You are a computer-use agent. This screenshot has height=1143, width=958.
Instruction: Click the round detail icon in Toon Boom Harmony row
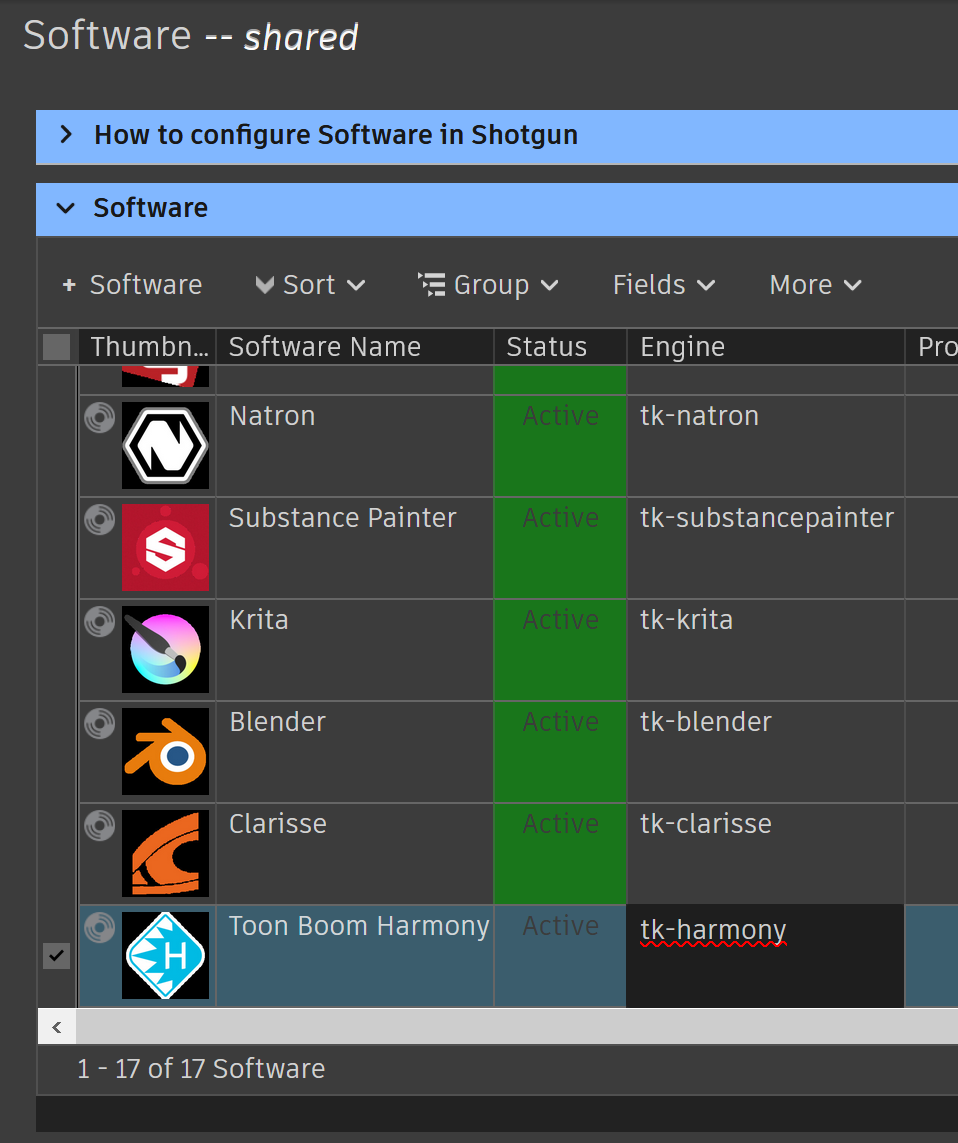point(100,928)
